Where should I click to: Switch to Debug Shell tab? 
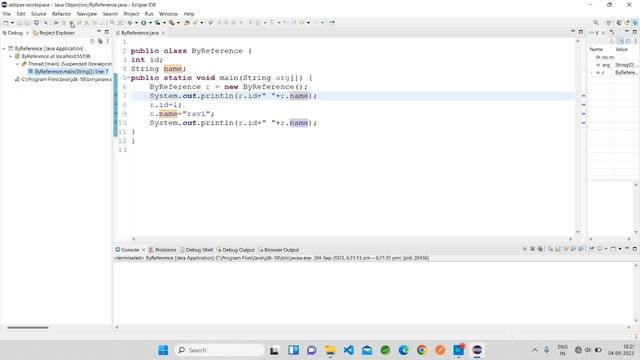click(x=196, y=250)
